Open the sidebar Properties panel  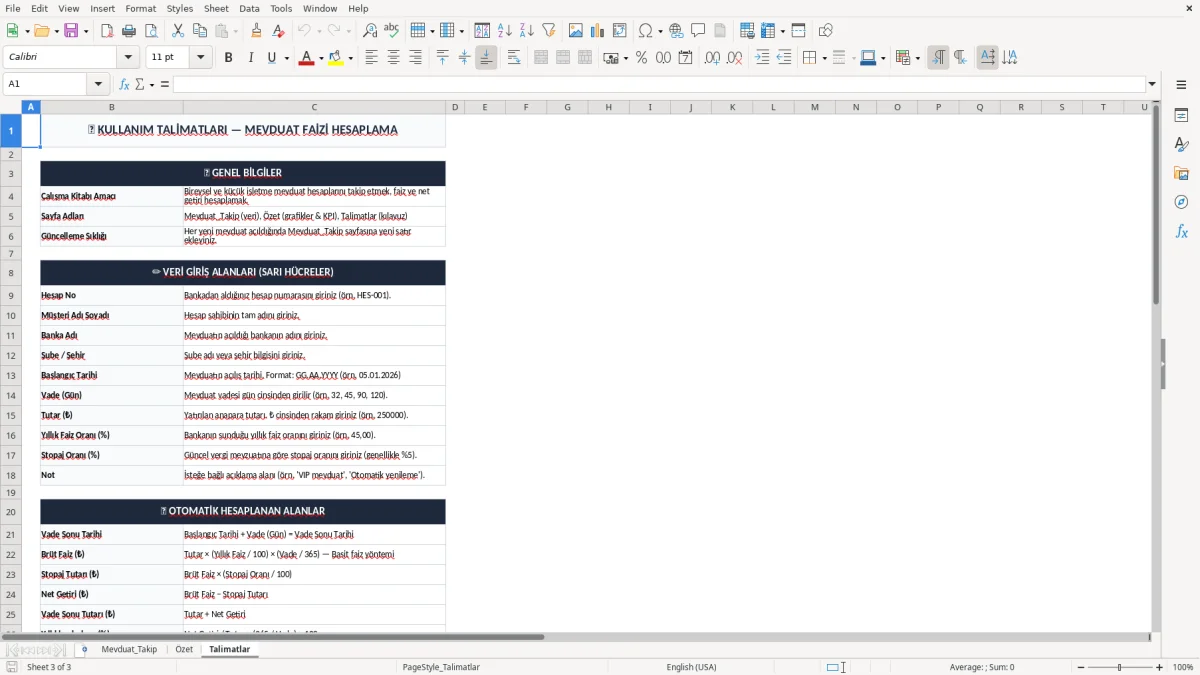(x=1181, y=115)
